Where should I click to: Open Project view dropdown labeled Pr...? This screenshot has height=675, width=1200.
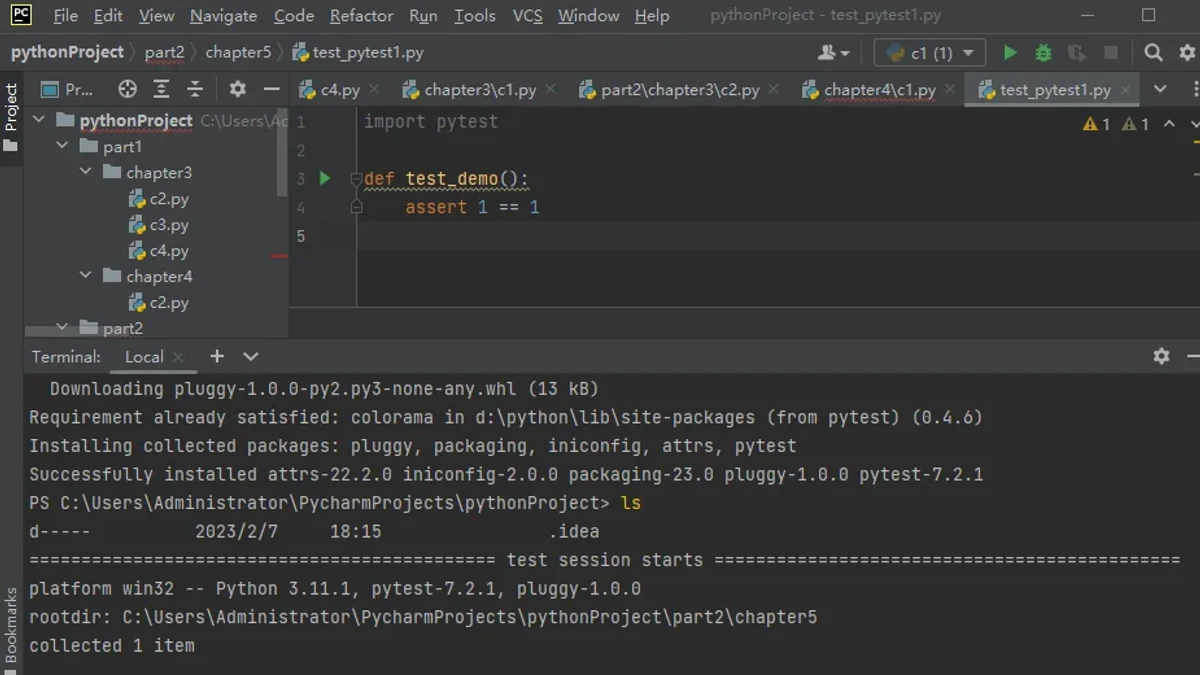pos(67,90)
